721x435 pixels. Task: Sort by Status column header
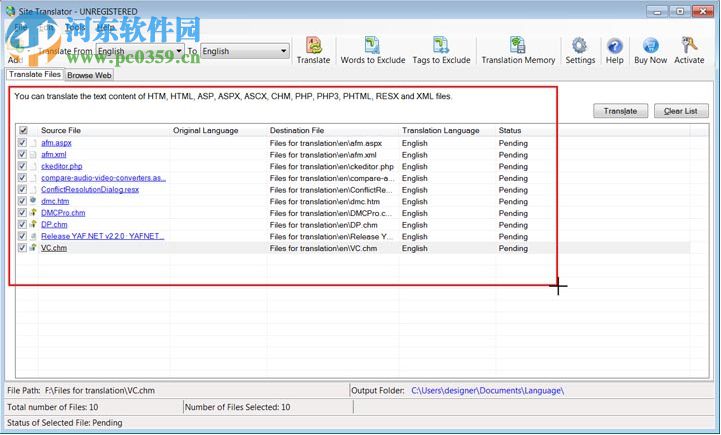(x=510, y=130)
